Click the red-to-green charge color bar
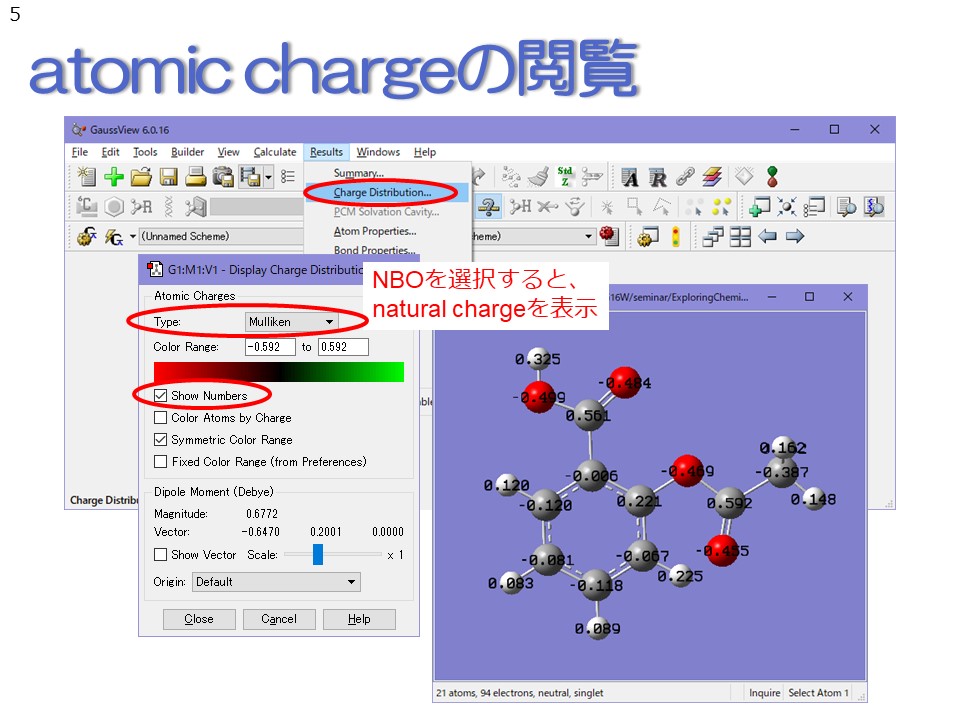Image resolution: width=960 pixels, height=720 pixels. coord(279,372)
